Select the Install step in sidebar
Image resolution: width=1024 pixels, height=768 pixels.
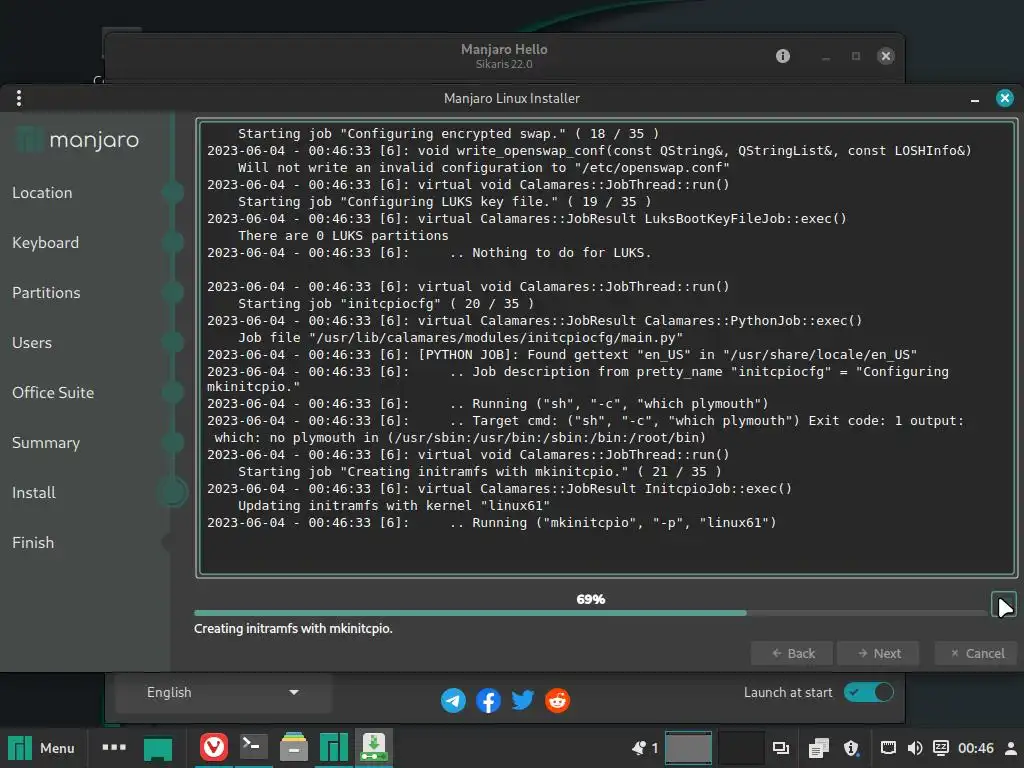point(34,492)
